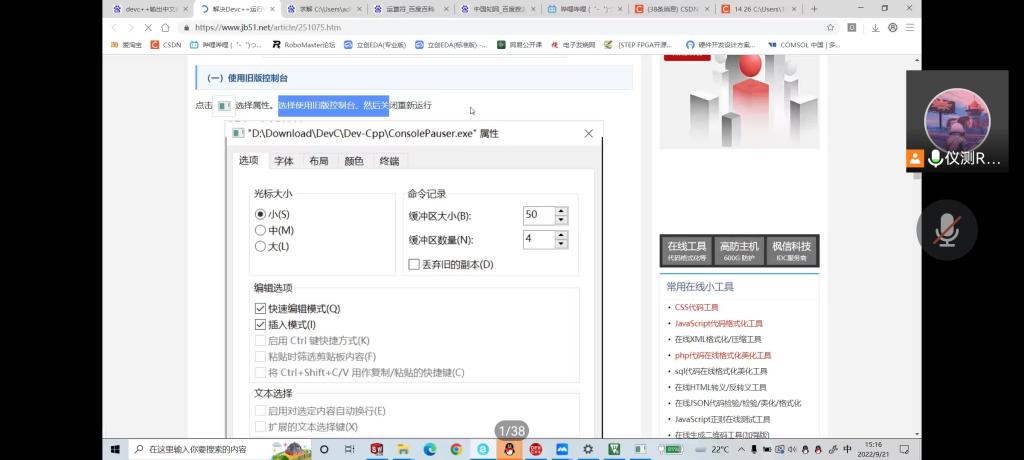This screenshot has width=1024, height=460.
Task: Open the downloads icon in browser toolbar
Action: (871, 28)
